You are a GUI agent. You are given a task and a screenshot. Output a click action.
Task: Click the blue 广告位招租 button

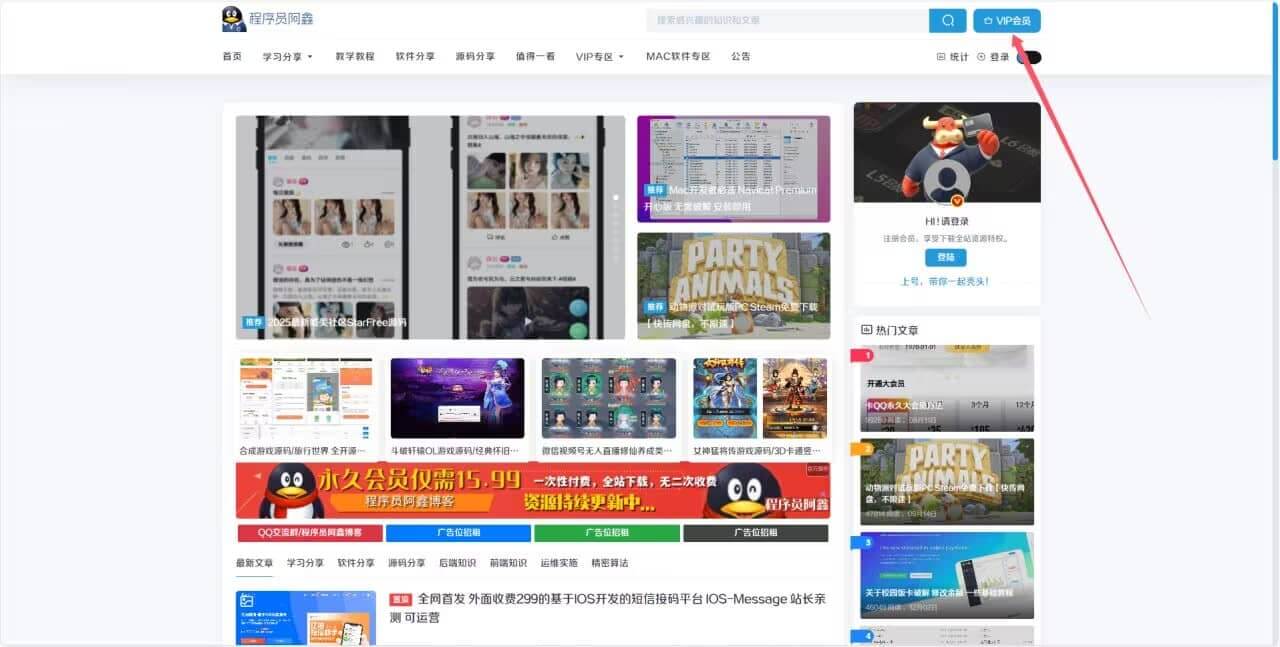(458, 533)
